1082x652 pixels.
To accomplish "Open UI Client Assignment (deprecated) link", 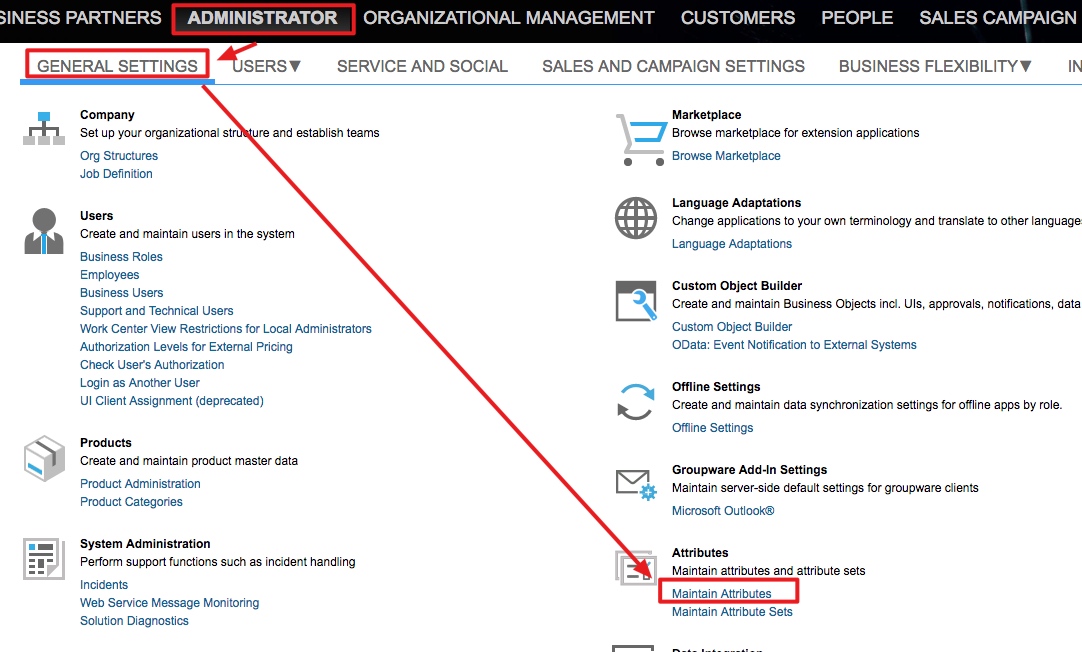I will tap(172, 400).
